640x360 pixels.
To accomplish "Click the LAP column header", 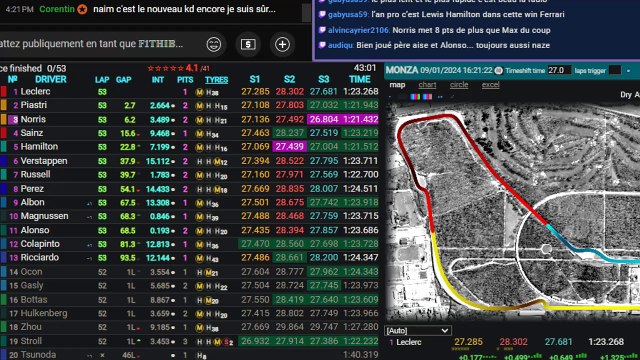I will pos(102,80).
